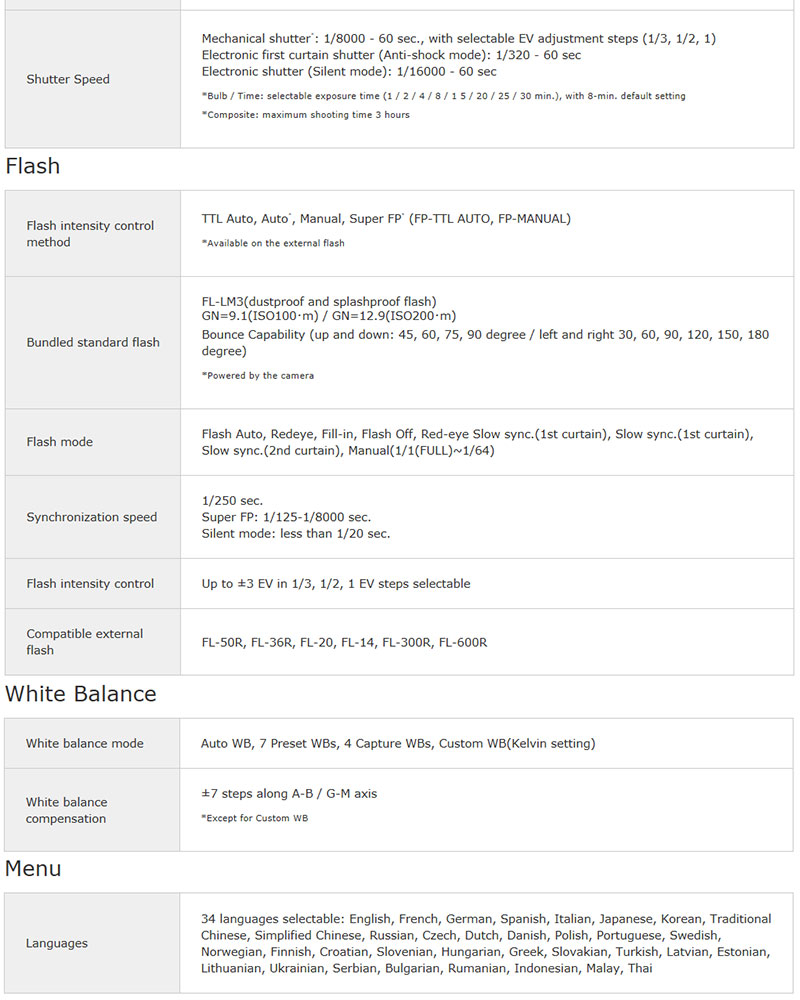Click the Bundled standard flash label
800x1000 pixels.
pos(93,342)
